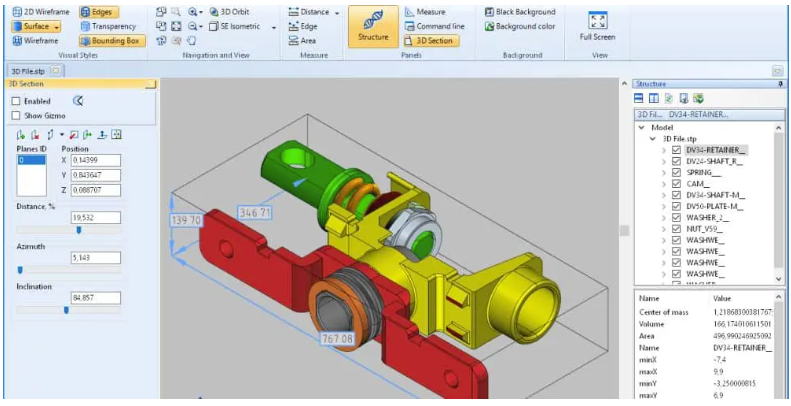Open the Structure panel with DNA icon
Viewport: 791px width, 406px height.
coord(372,26)
